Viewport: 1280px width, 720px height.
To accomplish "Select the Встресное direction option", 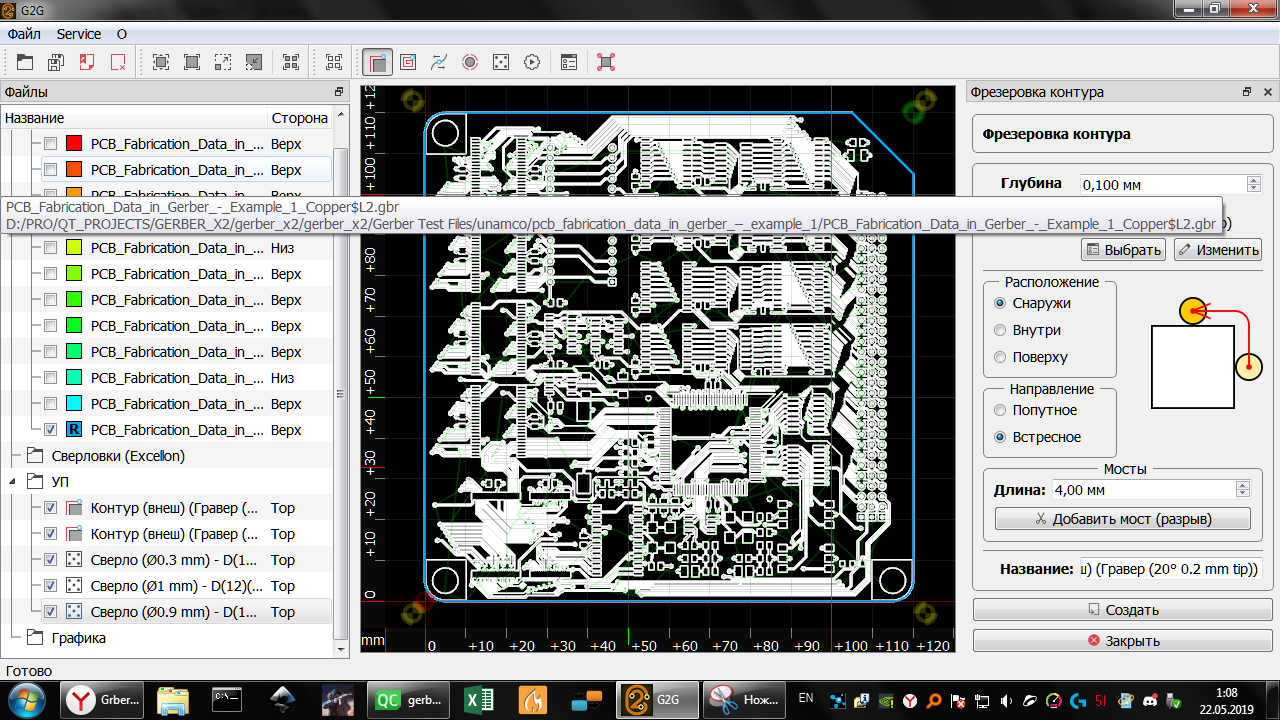I will click(x=1001, y=437).
